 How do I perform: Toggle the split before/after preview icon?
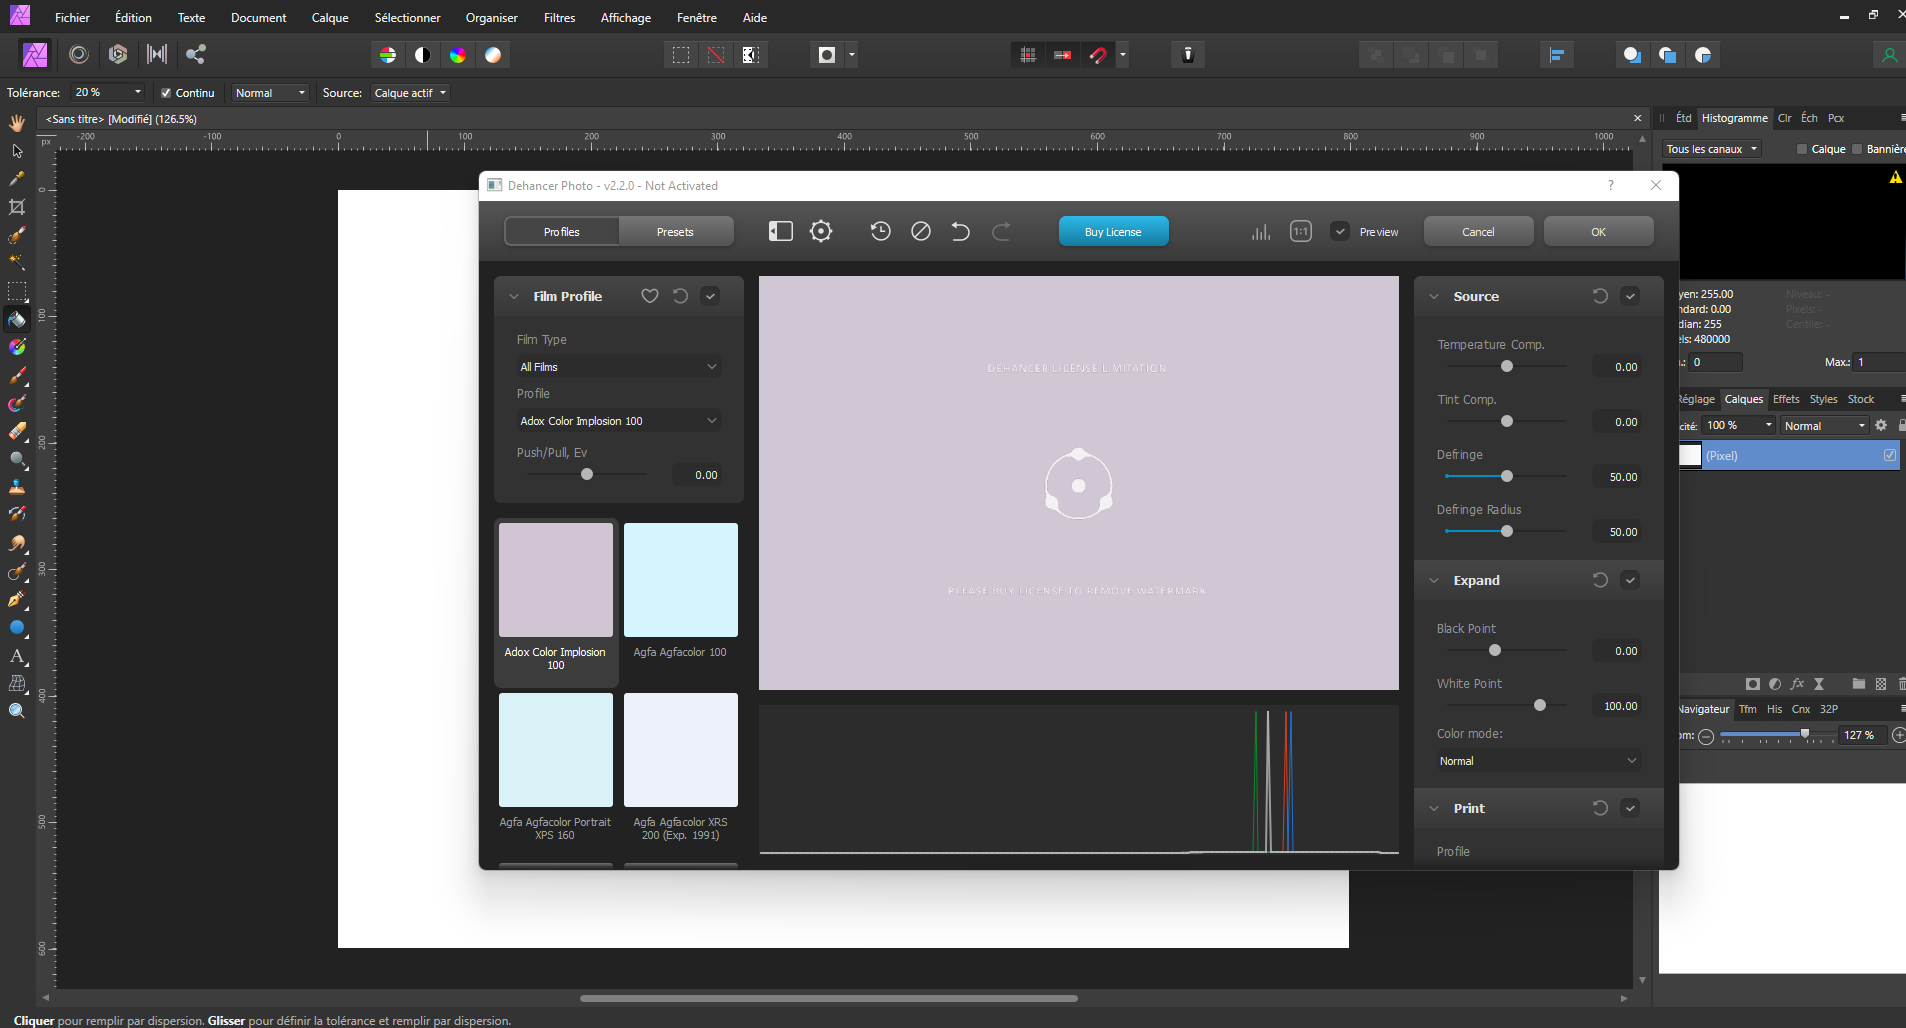[780, 231]
